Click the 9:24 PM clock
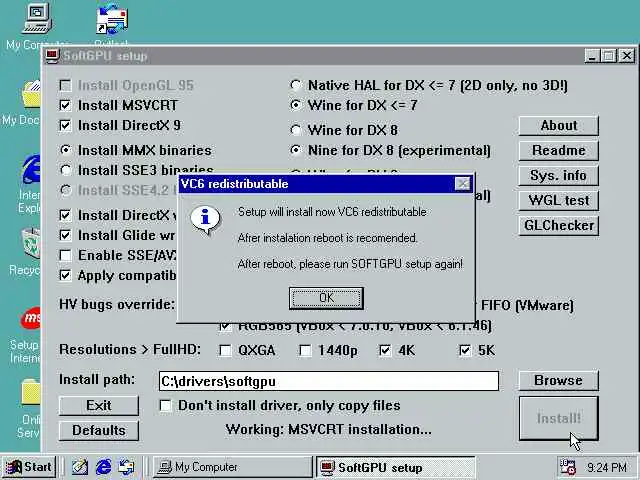 [607, 467]
